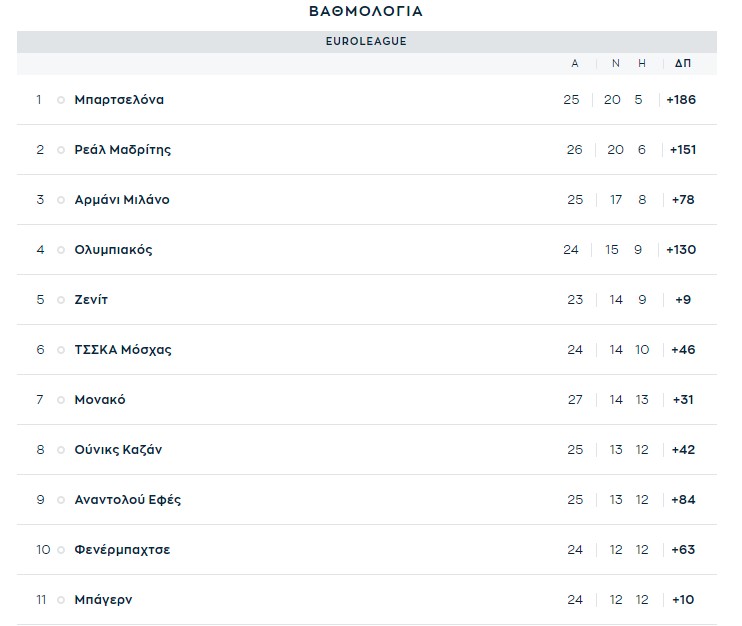Click the circle icon beside Ολυμπιακός
Image resolution: width=742 pixels, height=626 pixels.
[x=61, y=250]
